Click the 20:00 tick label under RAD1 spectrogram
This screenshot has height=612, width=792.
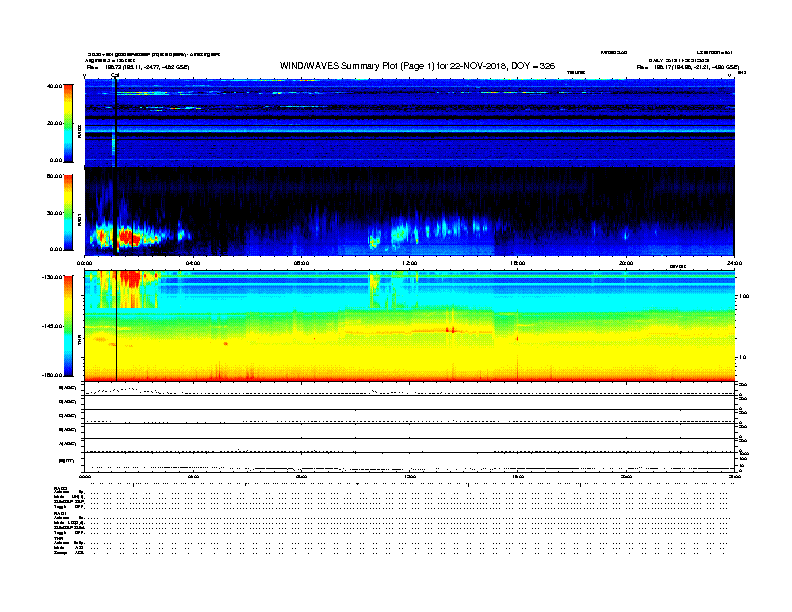[626, 263]
